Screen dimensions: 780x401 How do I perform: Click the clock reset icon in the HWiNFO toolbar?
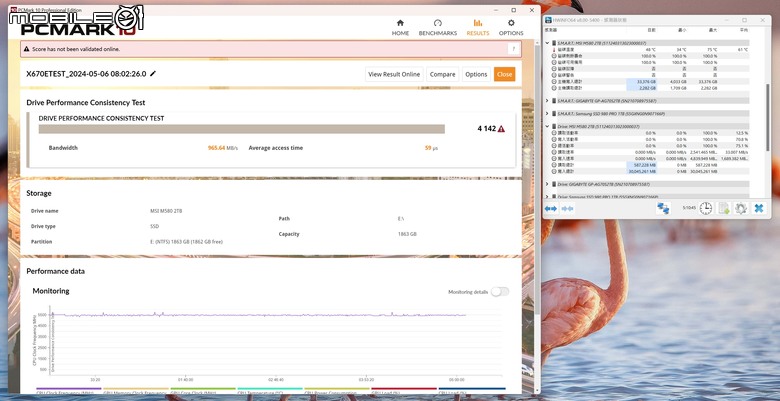(x=705, y=208)
